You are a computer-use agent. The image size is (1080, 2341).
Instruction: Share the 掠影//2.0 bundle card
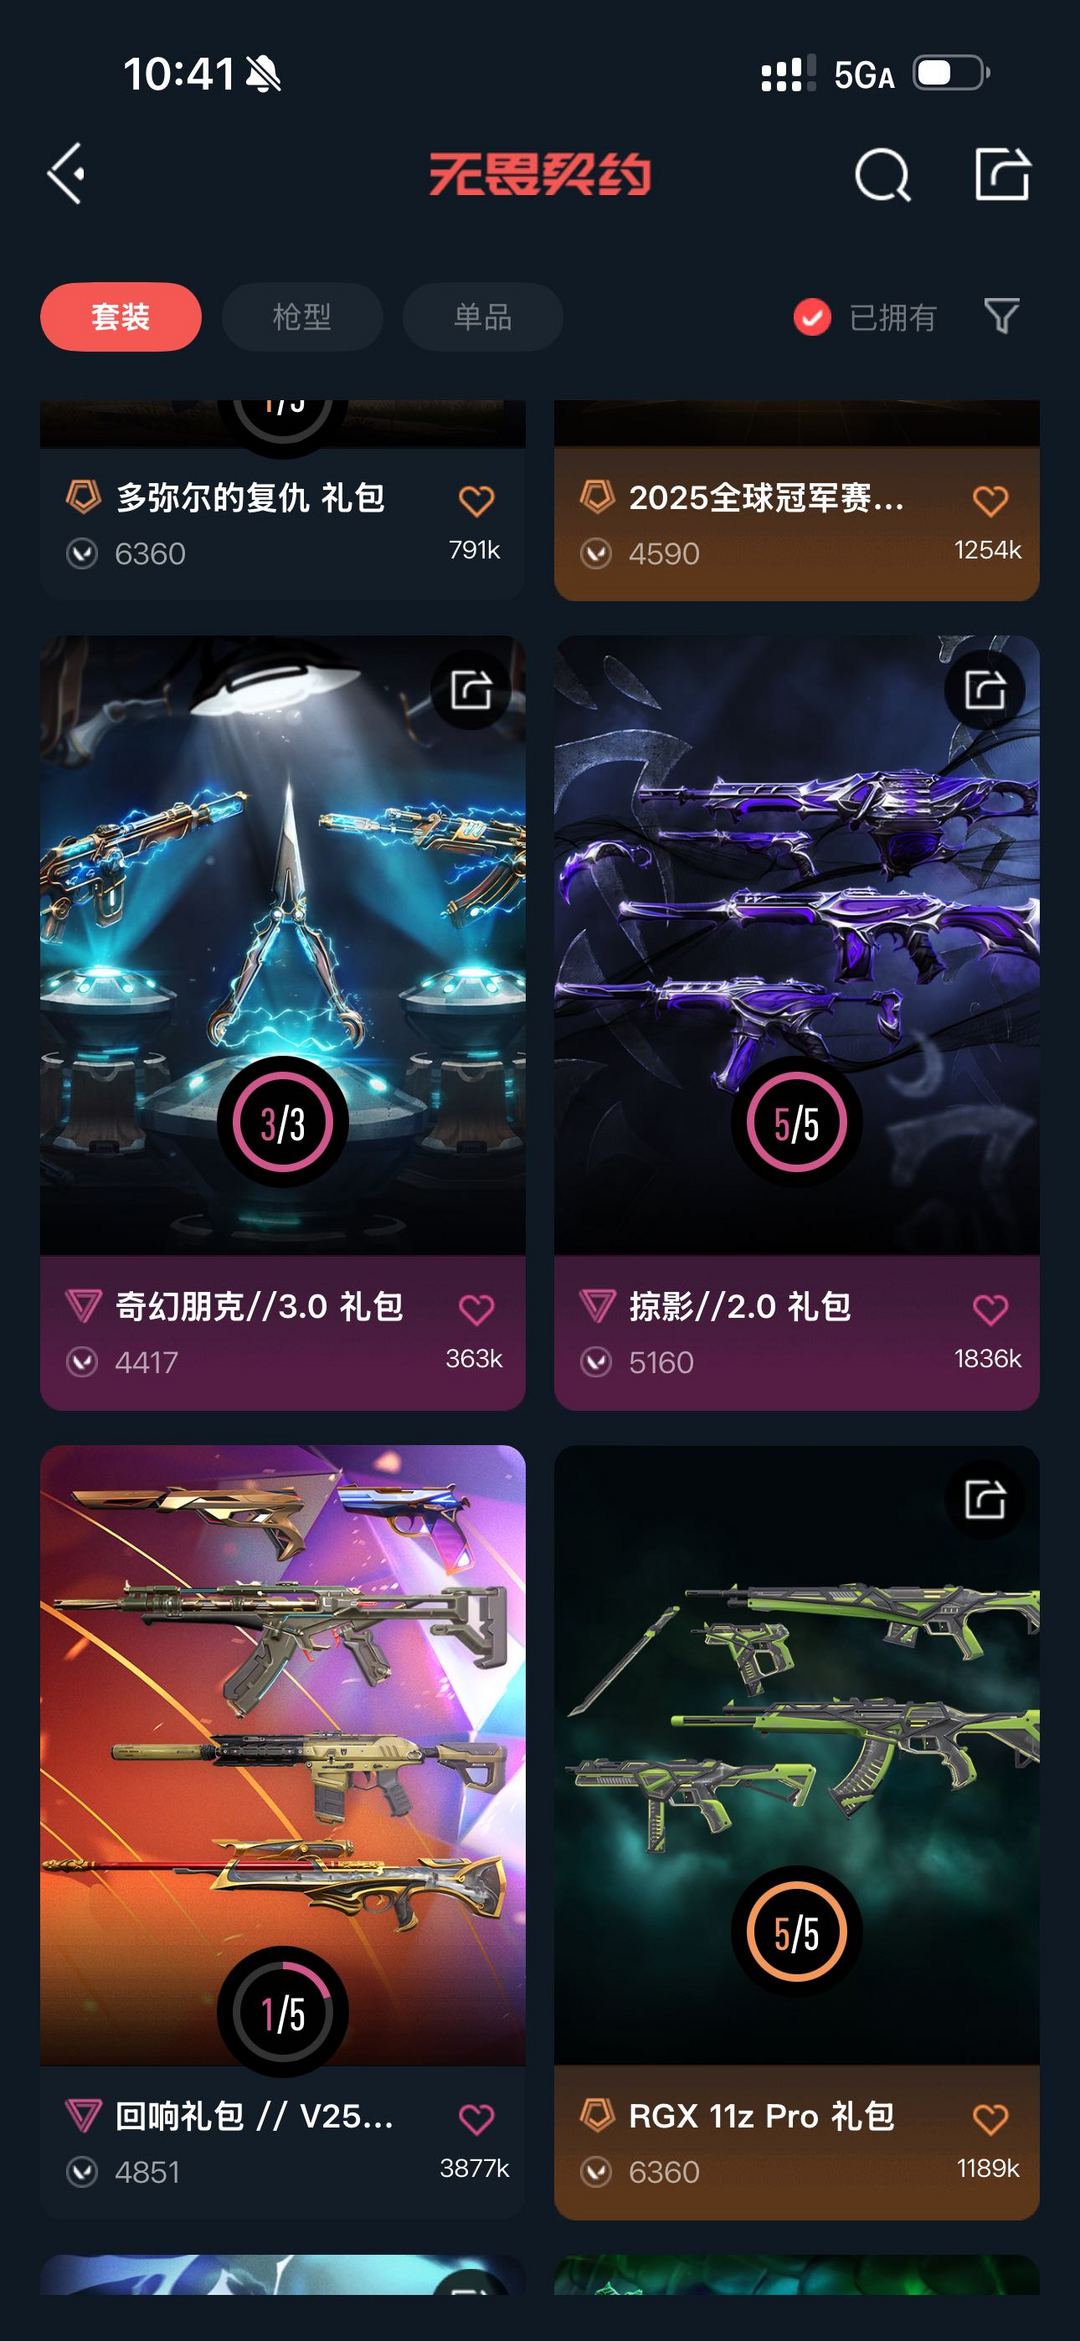985,690
